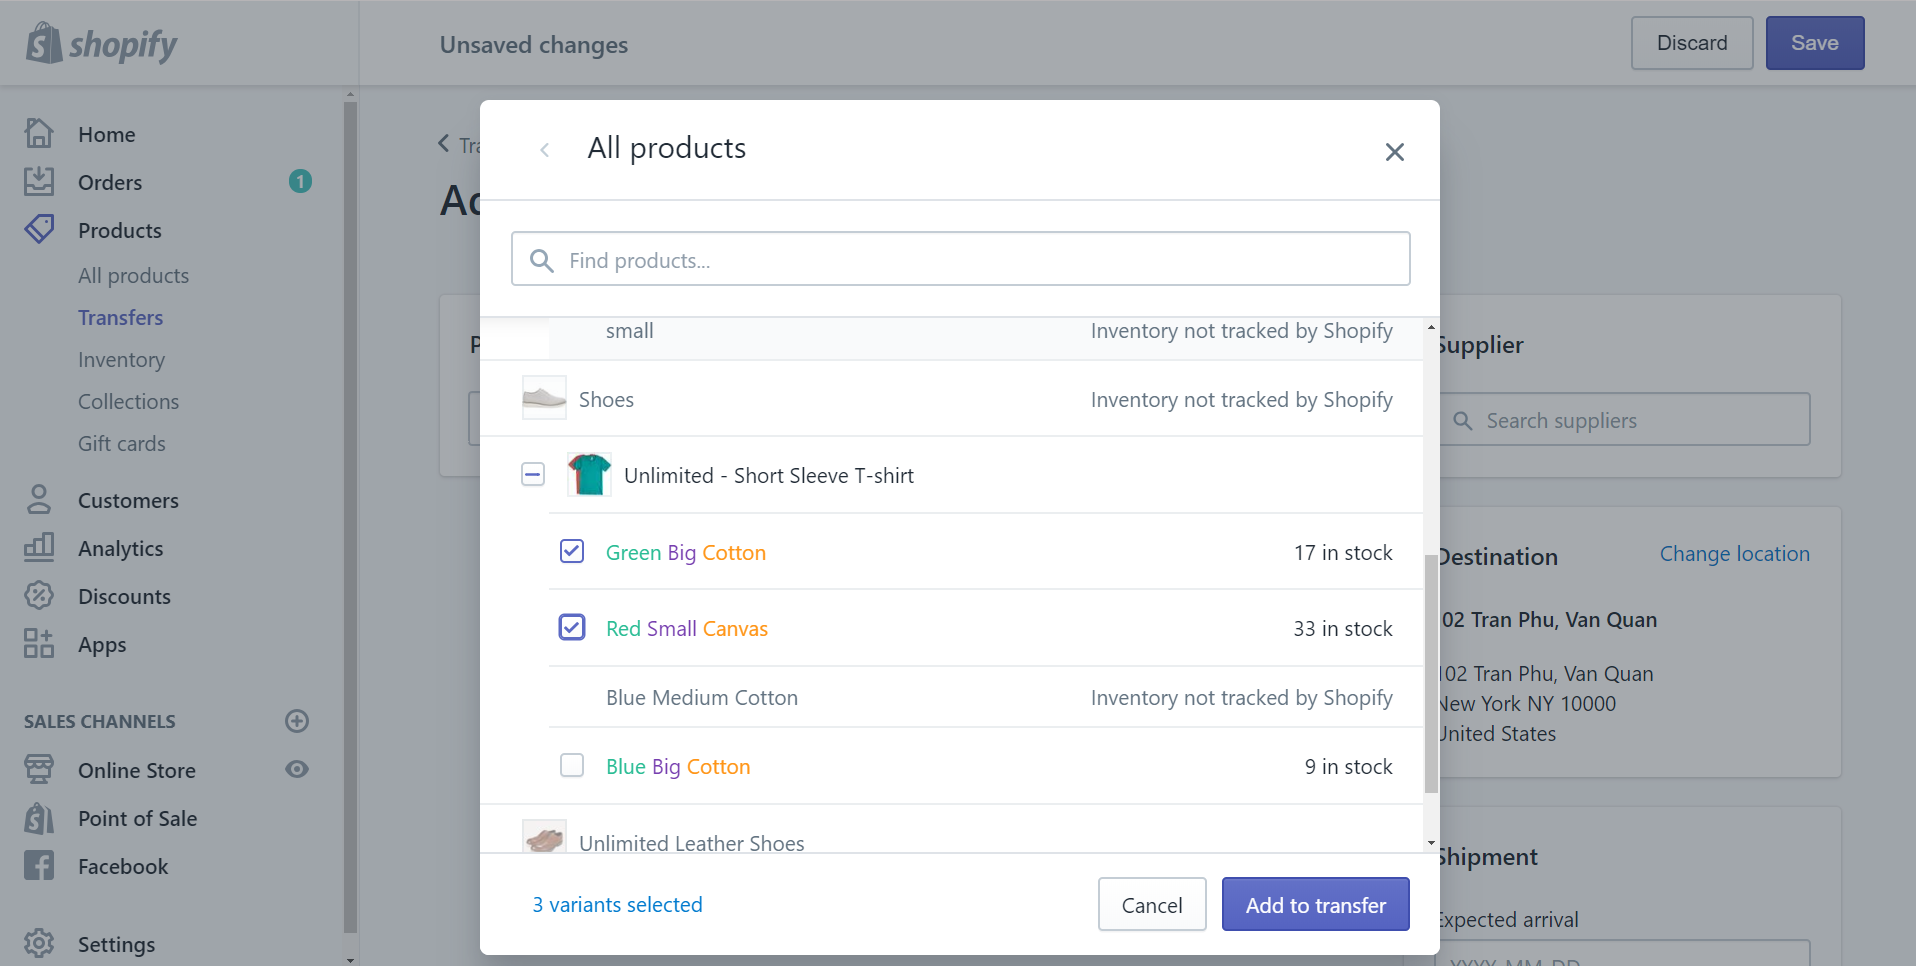Open Customers from sidebar label
This screenshot has width=1916, height=966.
coord(128,500)
